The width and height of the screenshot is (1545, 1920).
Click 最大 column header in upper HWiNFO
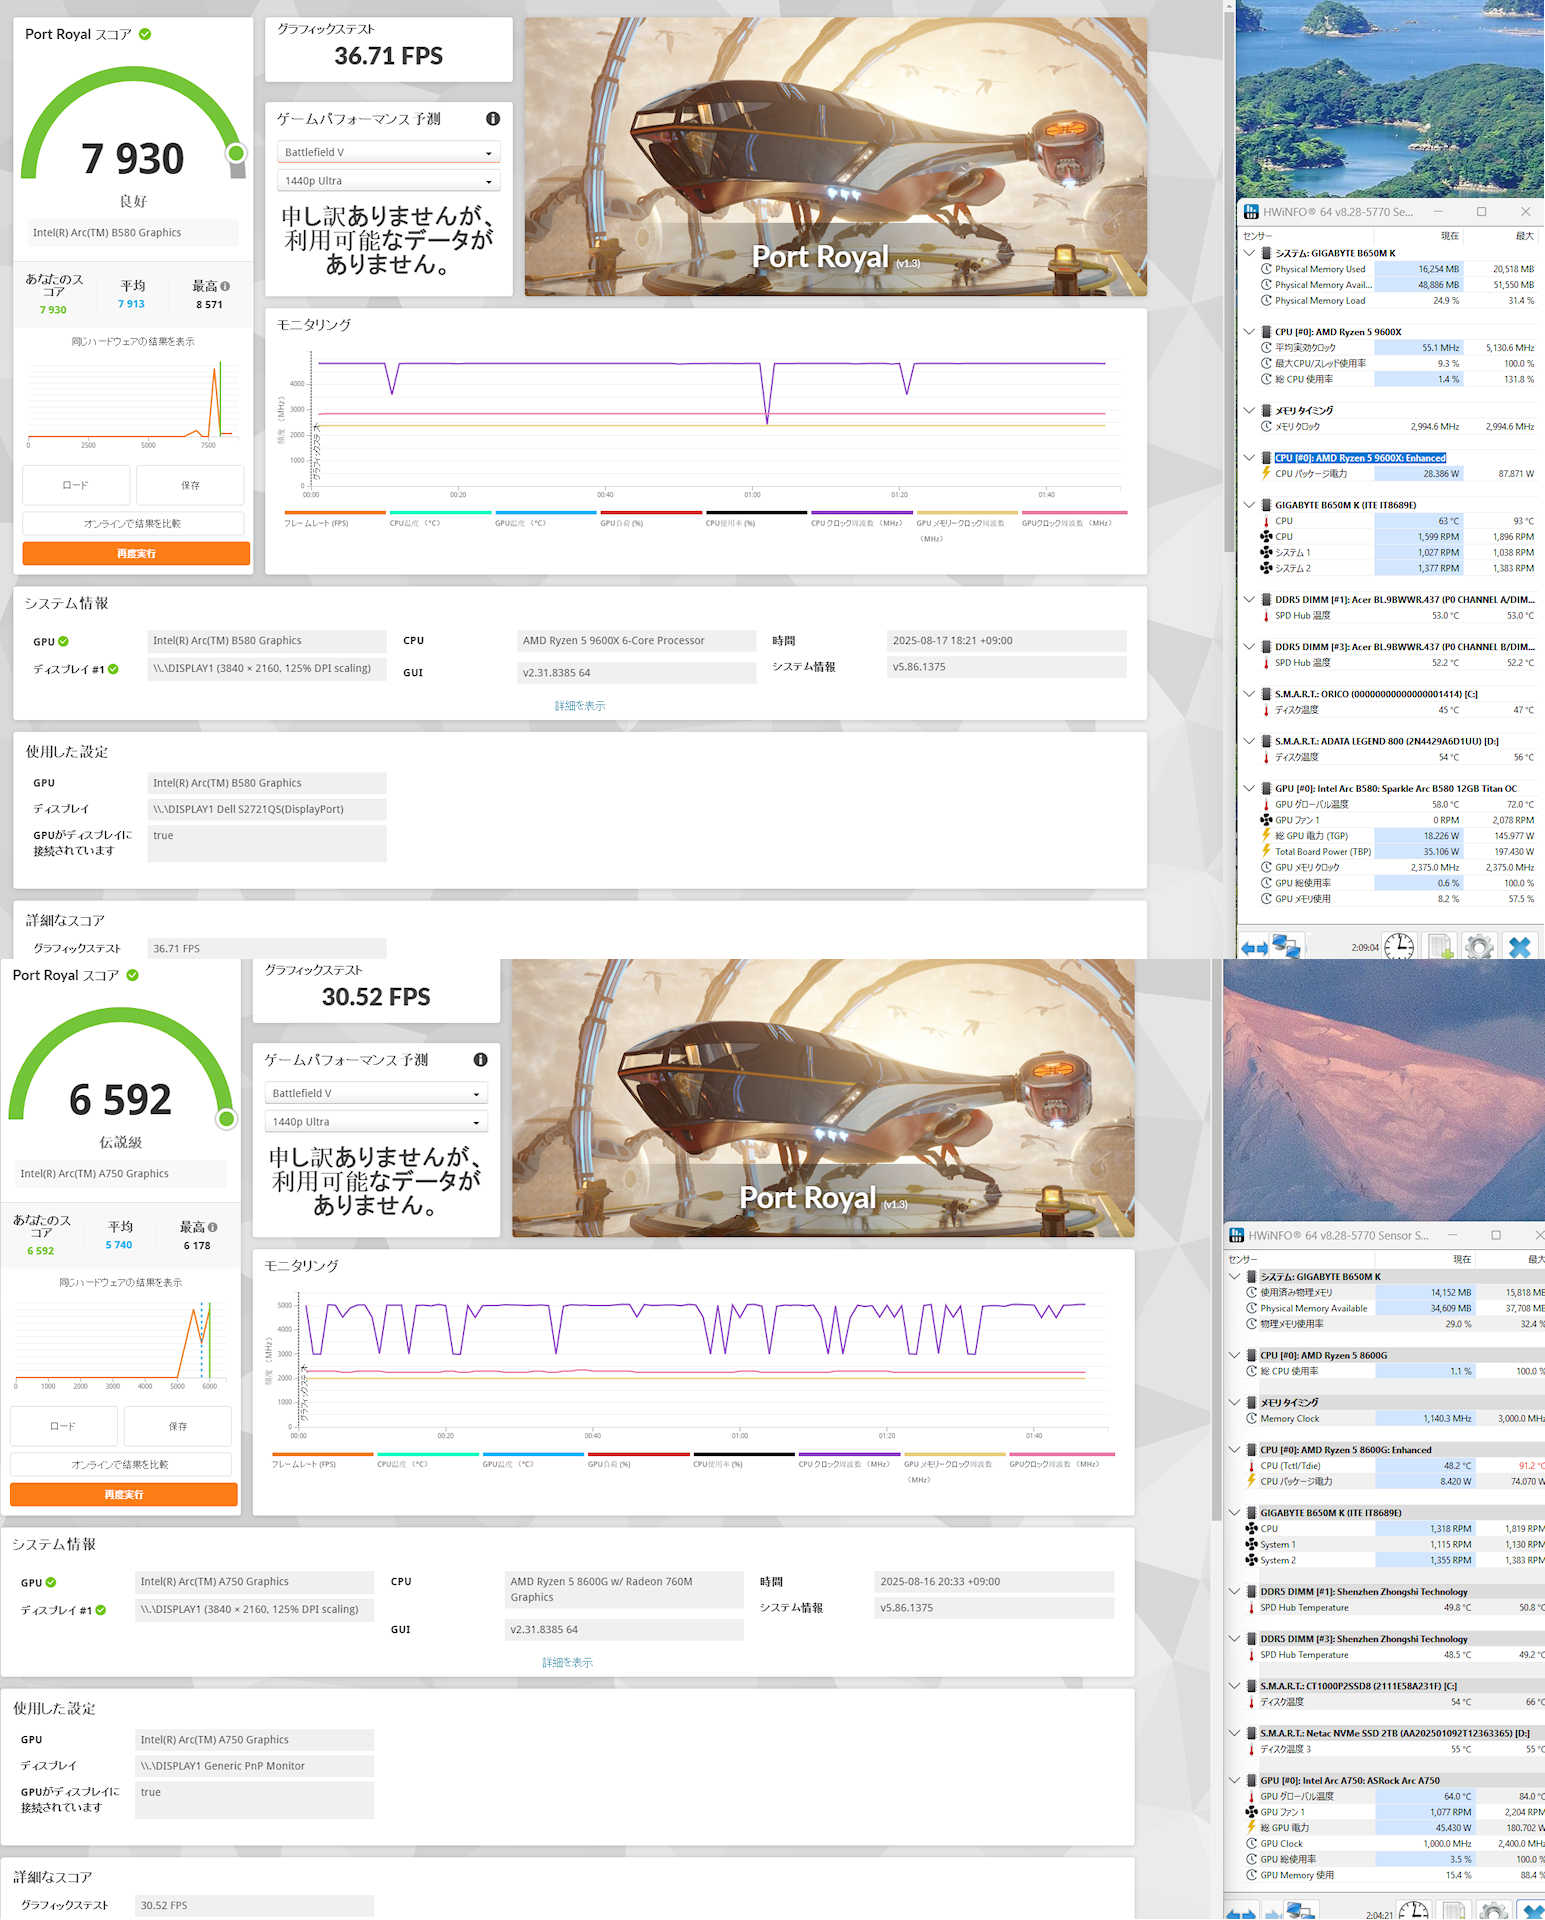tap(1524, 236)
